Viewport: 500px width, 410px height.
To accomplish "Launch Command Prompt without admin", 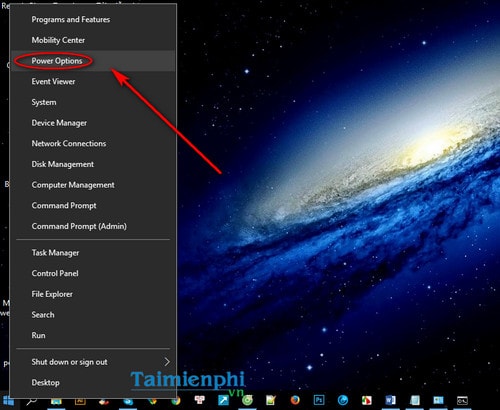I will [x=93, y=206].
